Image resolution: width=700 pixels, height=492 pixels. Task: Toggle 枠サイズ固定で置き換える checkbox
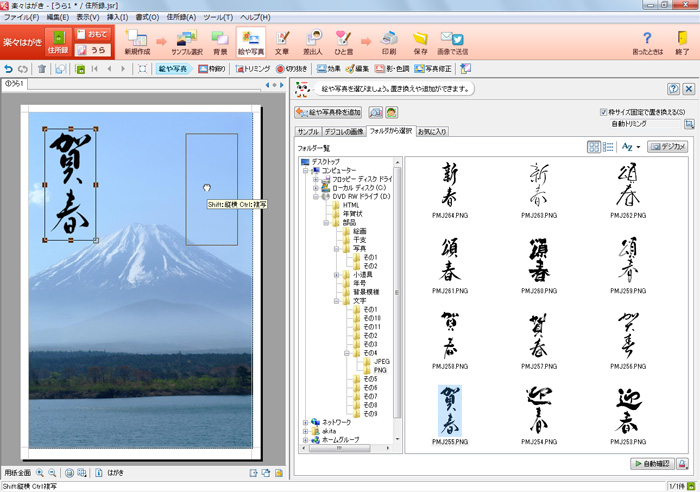[603, 112]
